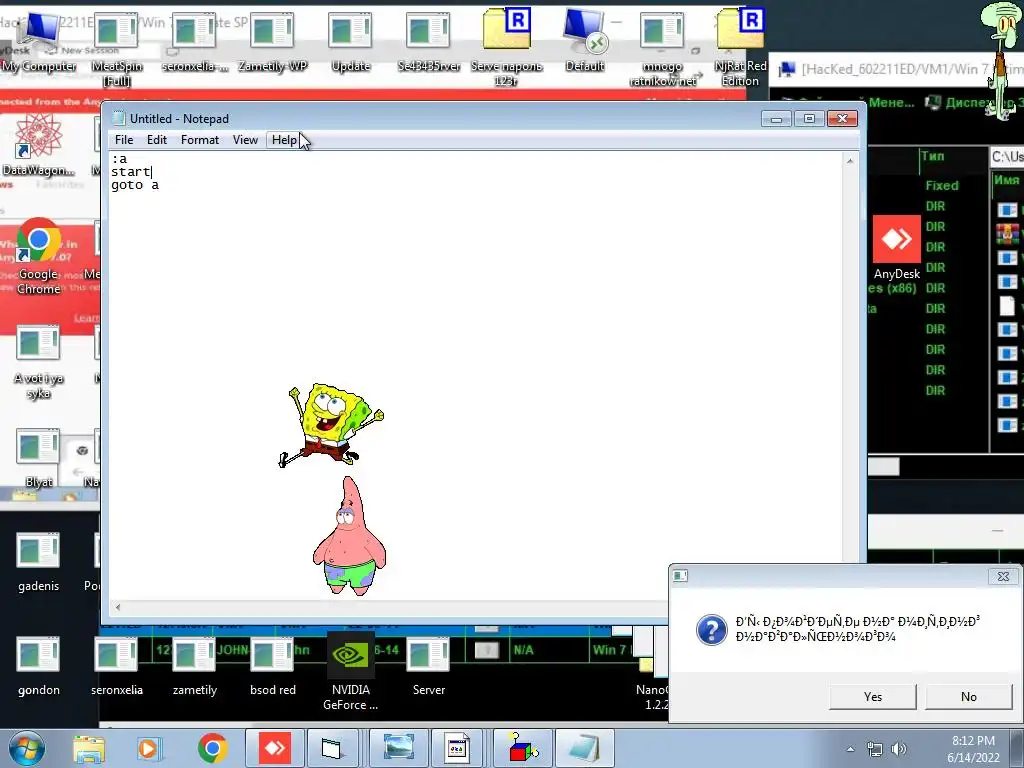
Task: Select the Se43435rver desktop icon
Action: pos(428,40)
